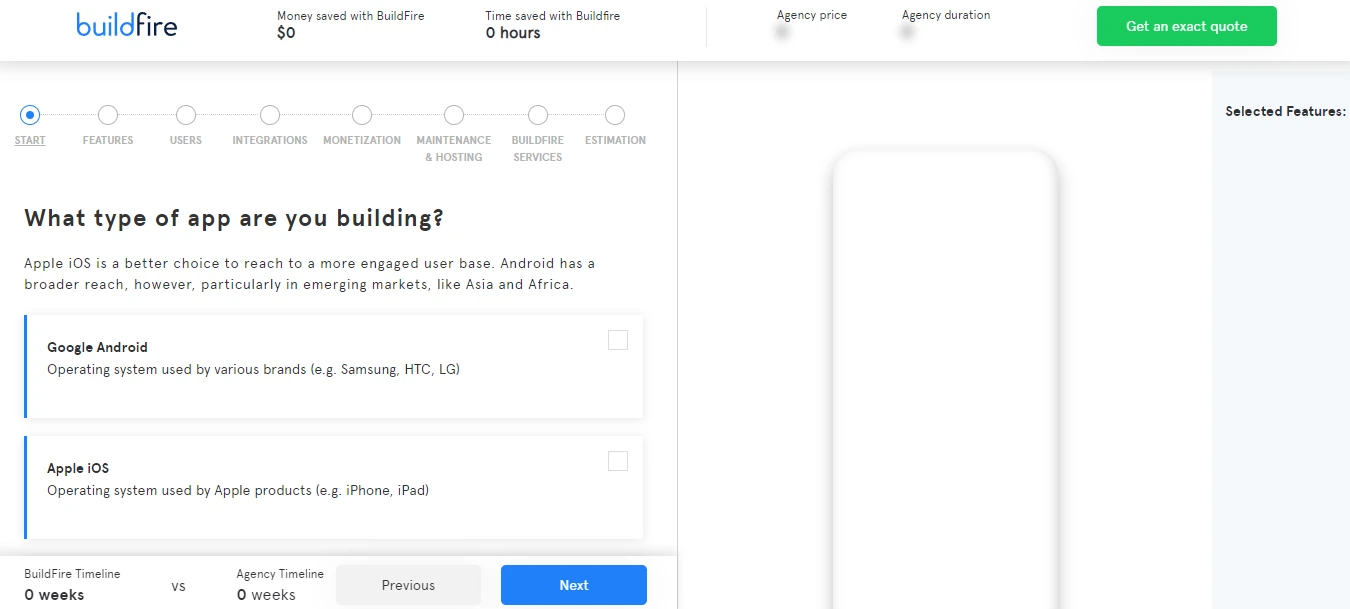
Task: Click the BuildFire Timeline 0 weeks value
Action: pos(54,595)
